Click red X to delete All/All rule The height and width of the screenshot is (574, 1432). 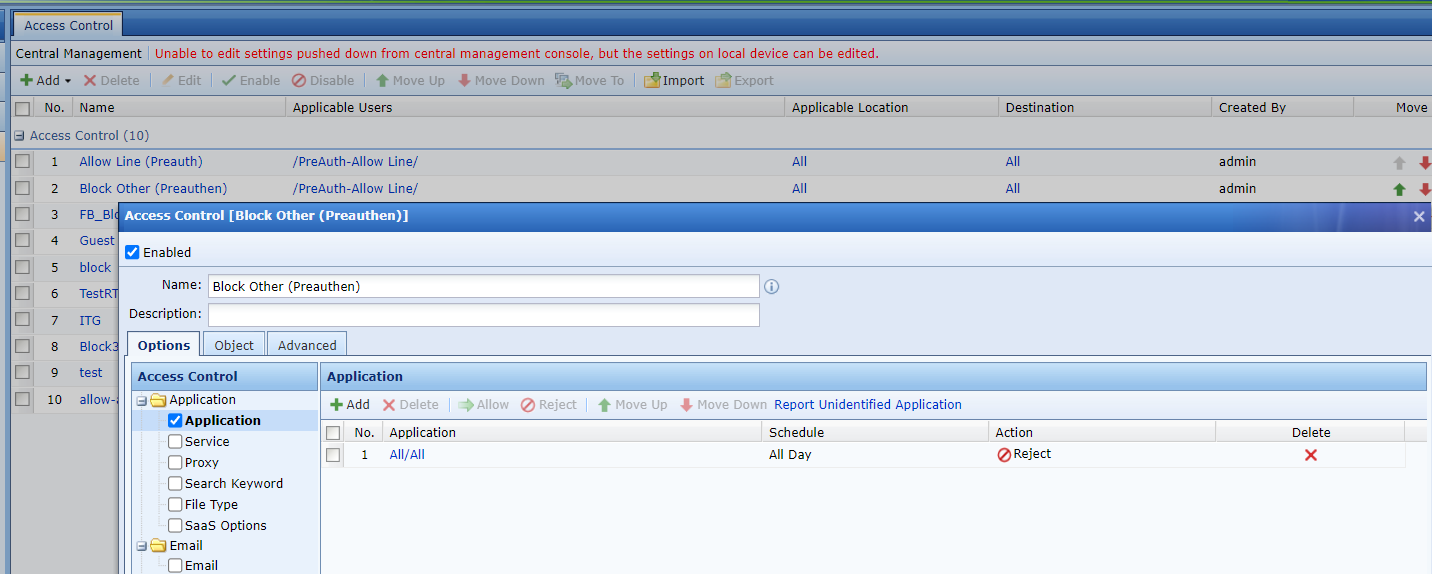pyautogui.click(x=1311, y=455)
